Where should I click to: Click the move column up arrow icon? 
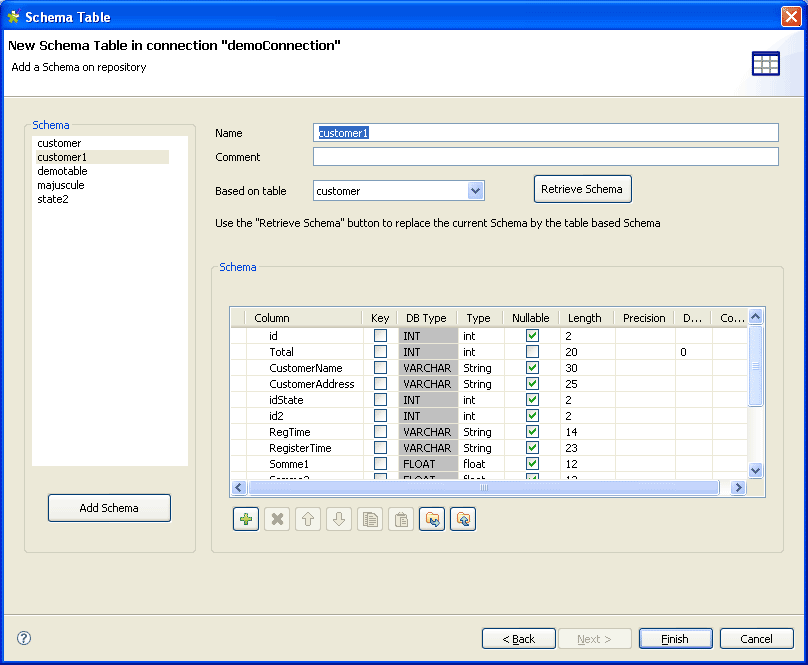click(308, 519)
